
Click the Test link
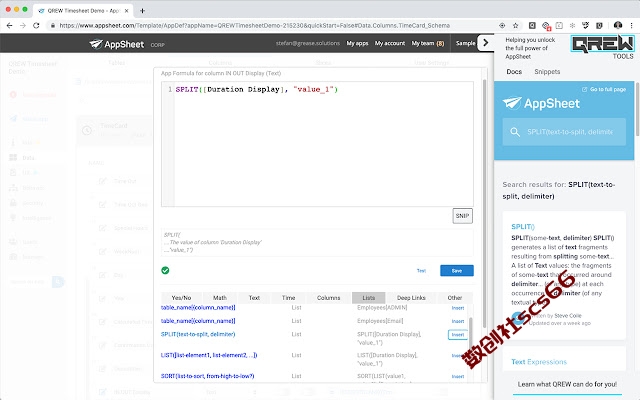[421, 271]
